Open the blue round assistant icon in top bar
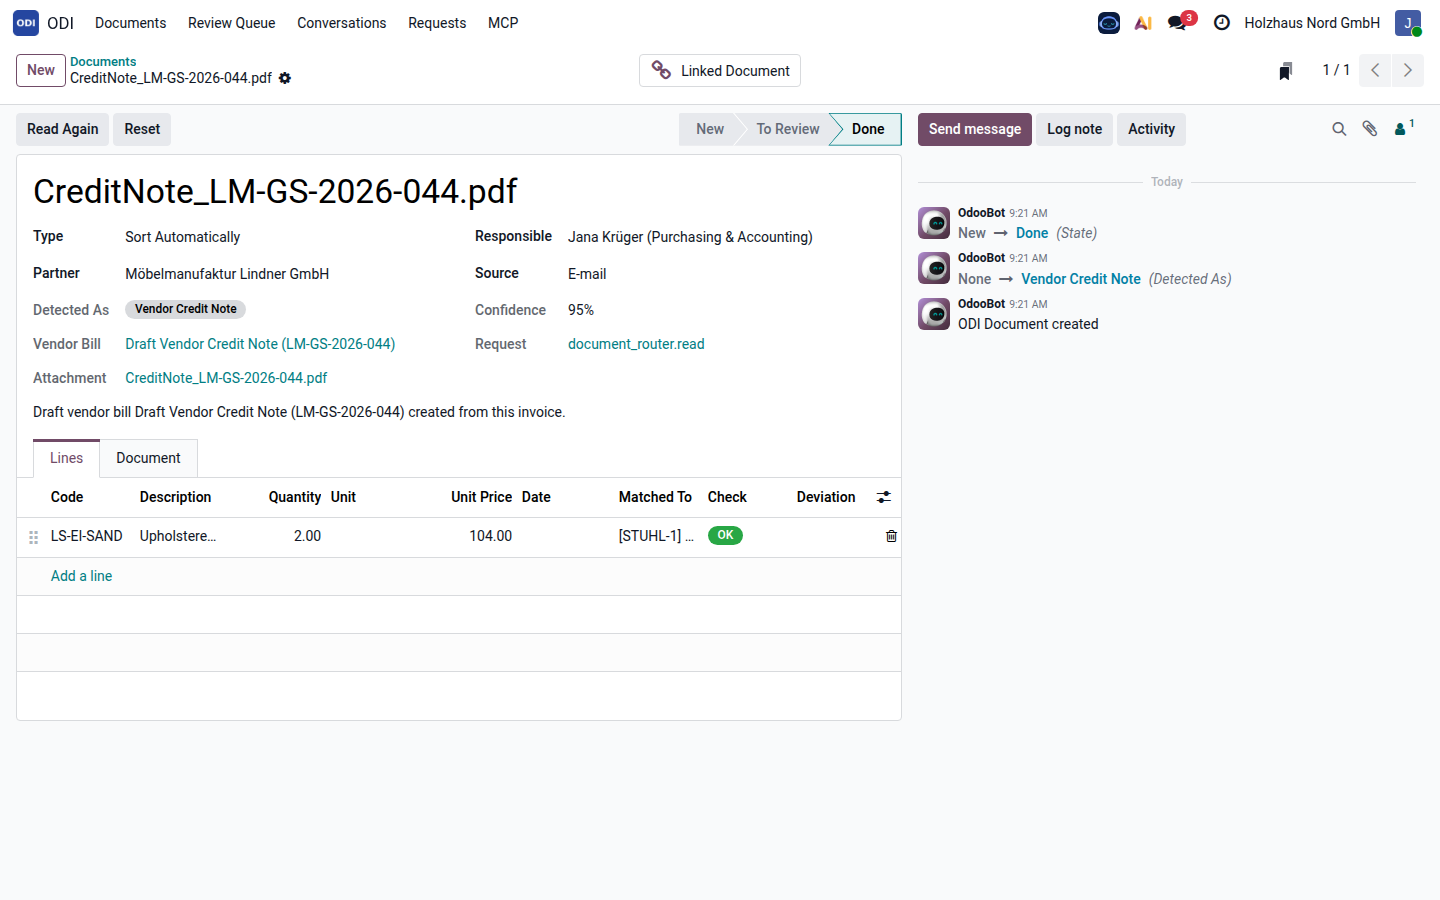 [1109, 23]
